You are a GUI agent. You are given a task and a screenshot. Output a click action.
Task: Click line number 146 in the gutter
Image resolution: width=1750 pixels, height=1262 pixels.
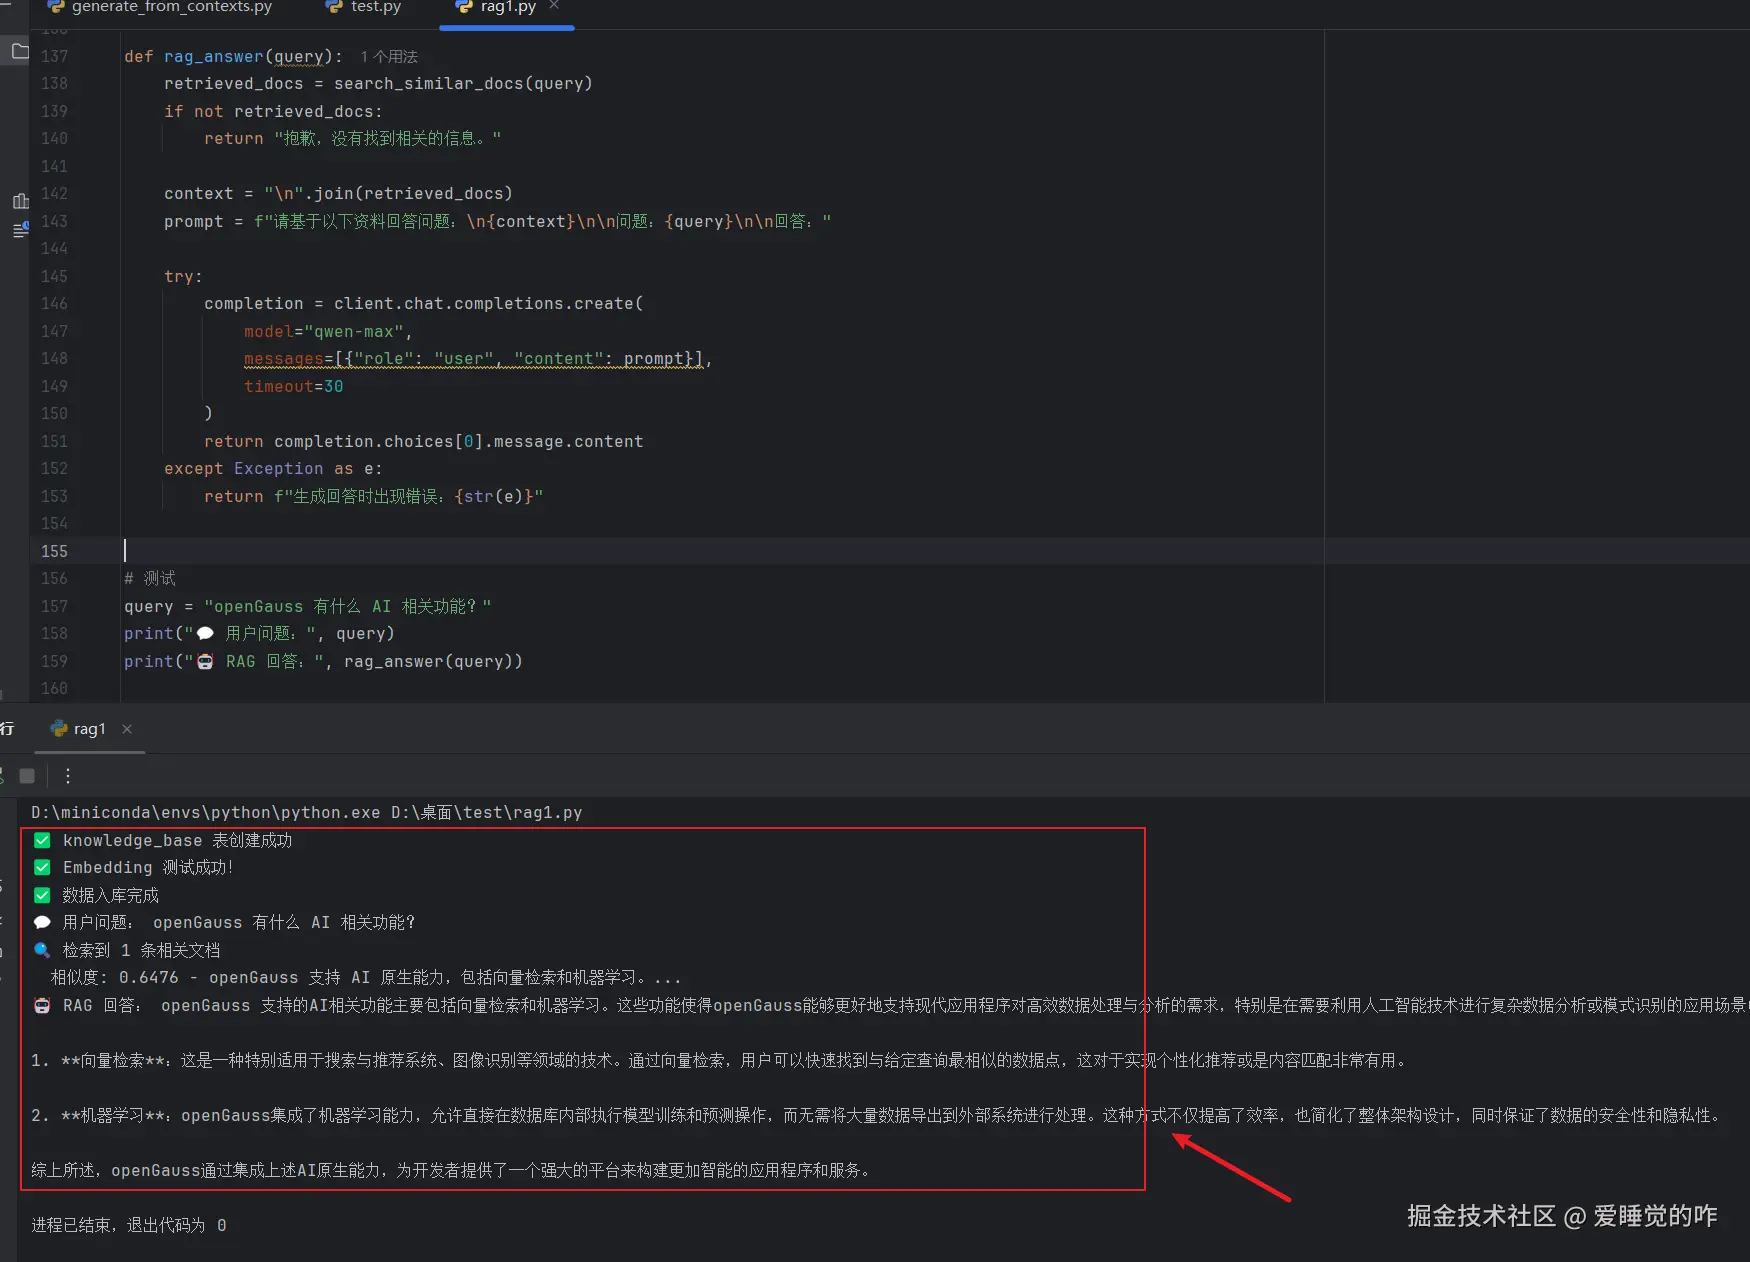[54, 304]
